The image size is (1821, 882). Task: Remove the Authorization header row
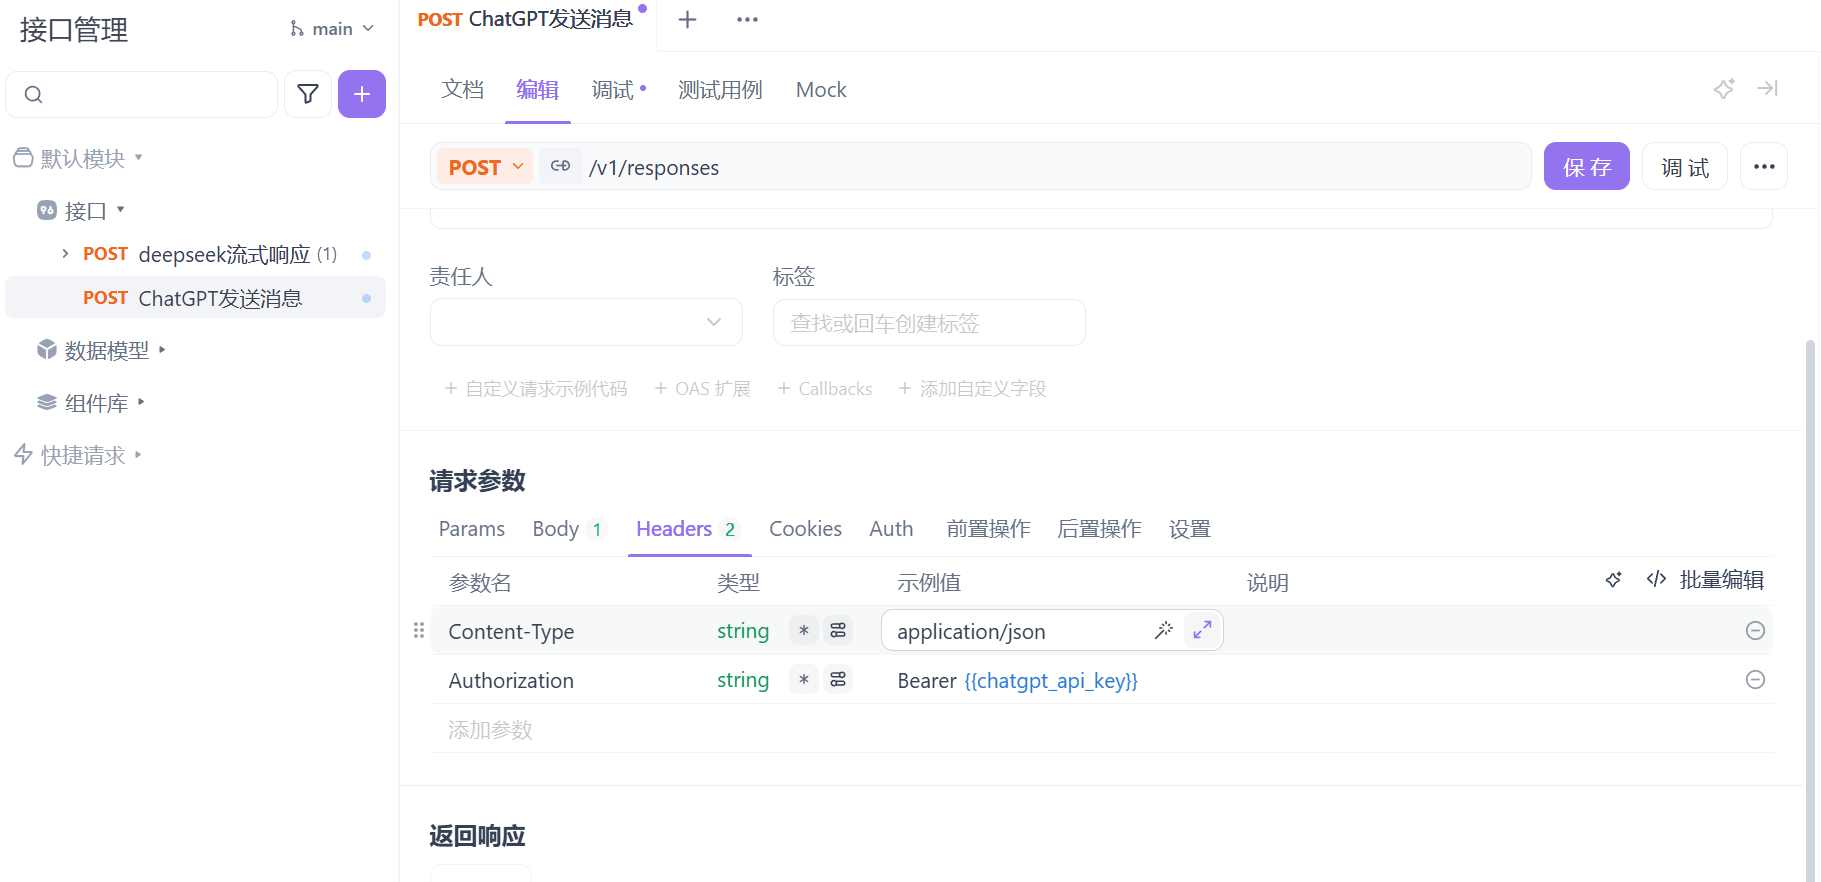(x=1755, y=680)
